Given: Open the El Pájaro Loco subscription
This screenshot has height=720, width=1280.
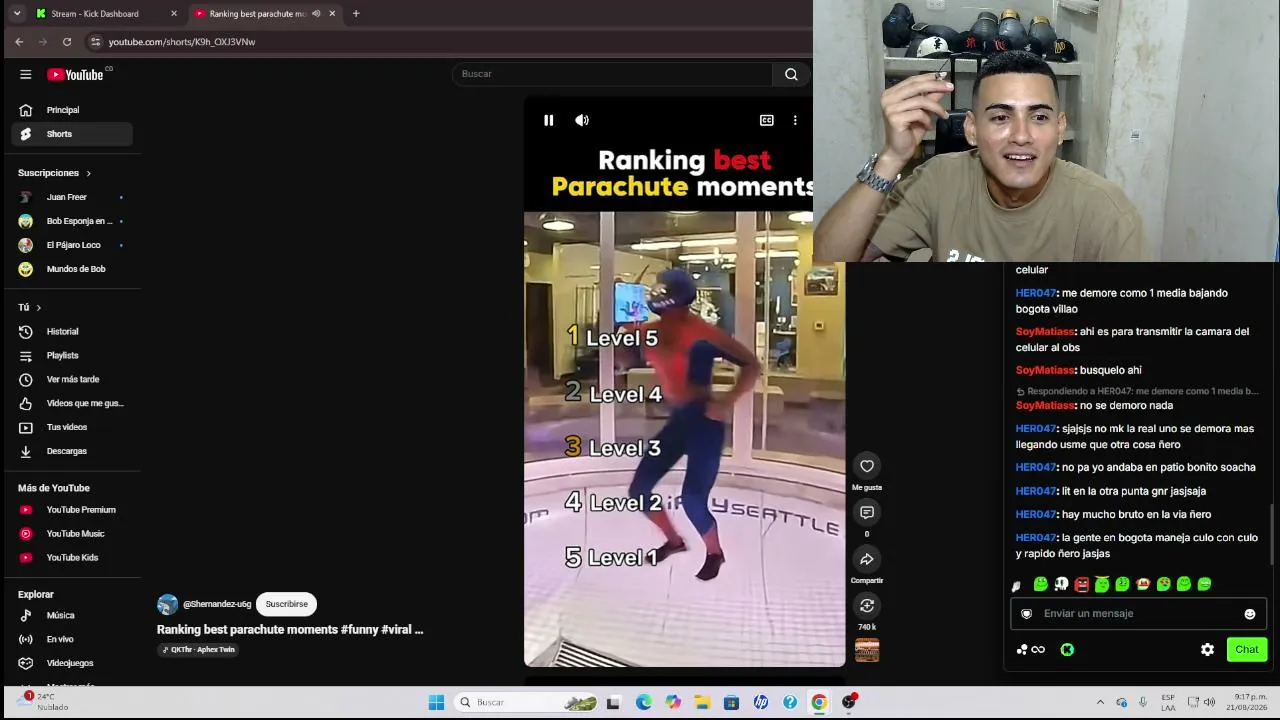Looking at the screenshot, I should click(x=72, y=245).
